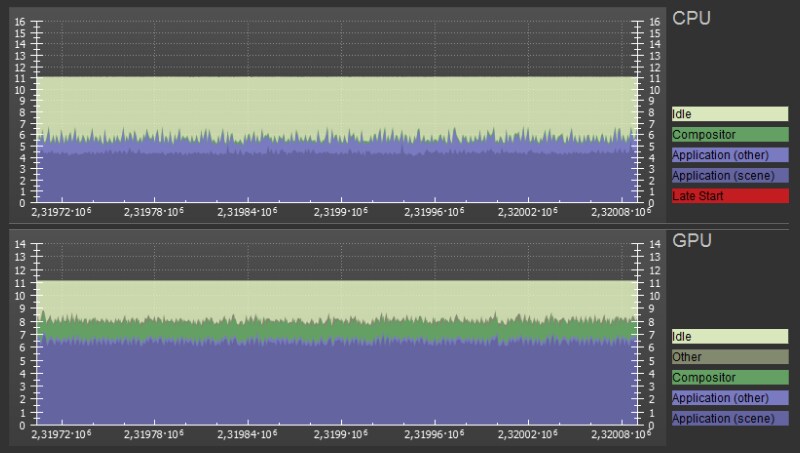The image size is (800, 453).
Task: Click the 2,31996·10⁶ label on the CPU x-axis
Action: 436,212
